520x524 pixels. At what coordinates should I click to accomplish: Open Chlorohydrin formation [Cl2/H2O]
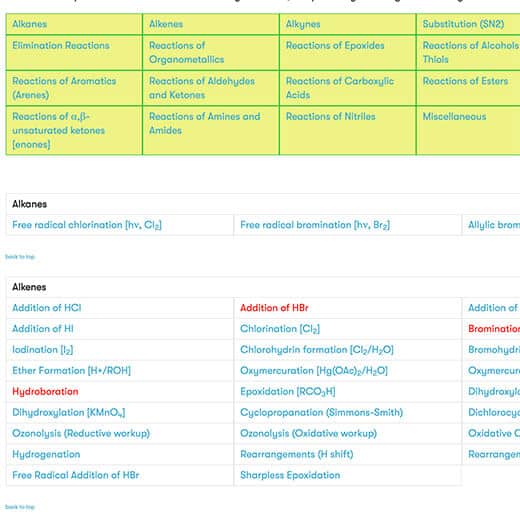pyautogui.click(x=317, y=350)
